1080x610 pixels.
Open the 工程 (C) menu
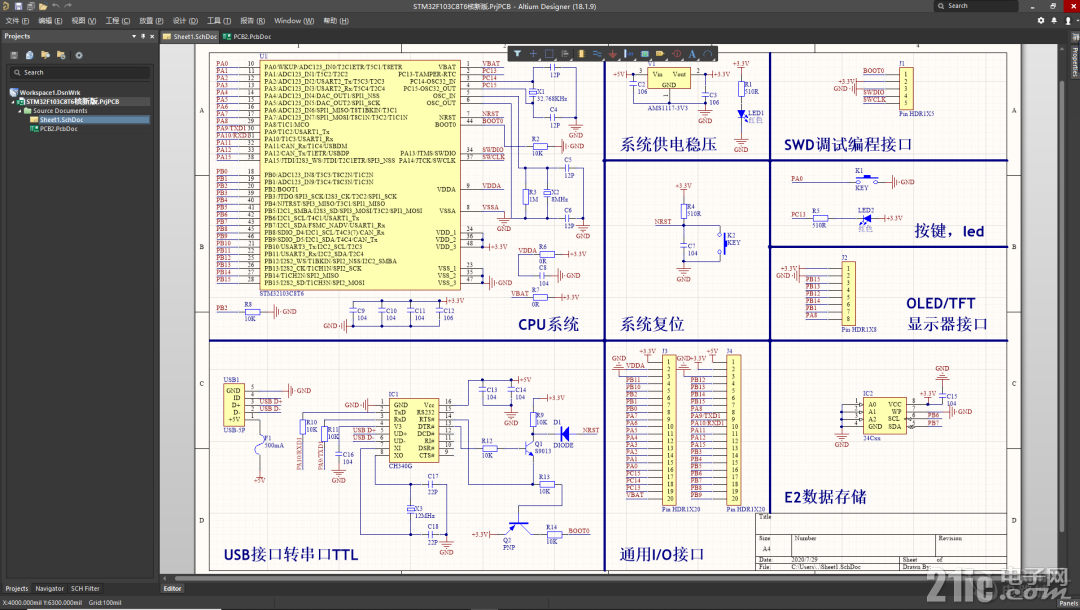coord(118,21)
